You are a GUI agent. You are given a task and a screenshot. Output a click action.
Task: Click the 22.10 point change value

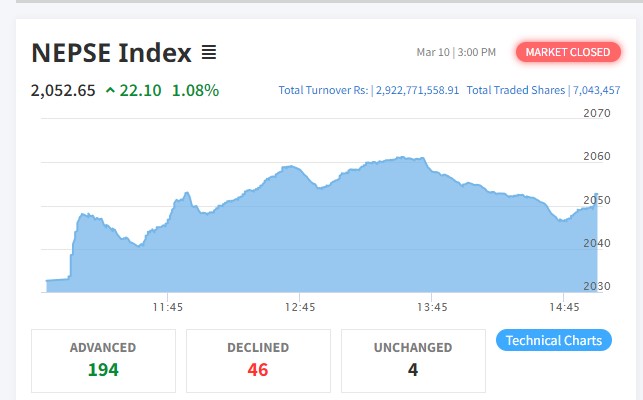click(x=140, y=91)
